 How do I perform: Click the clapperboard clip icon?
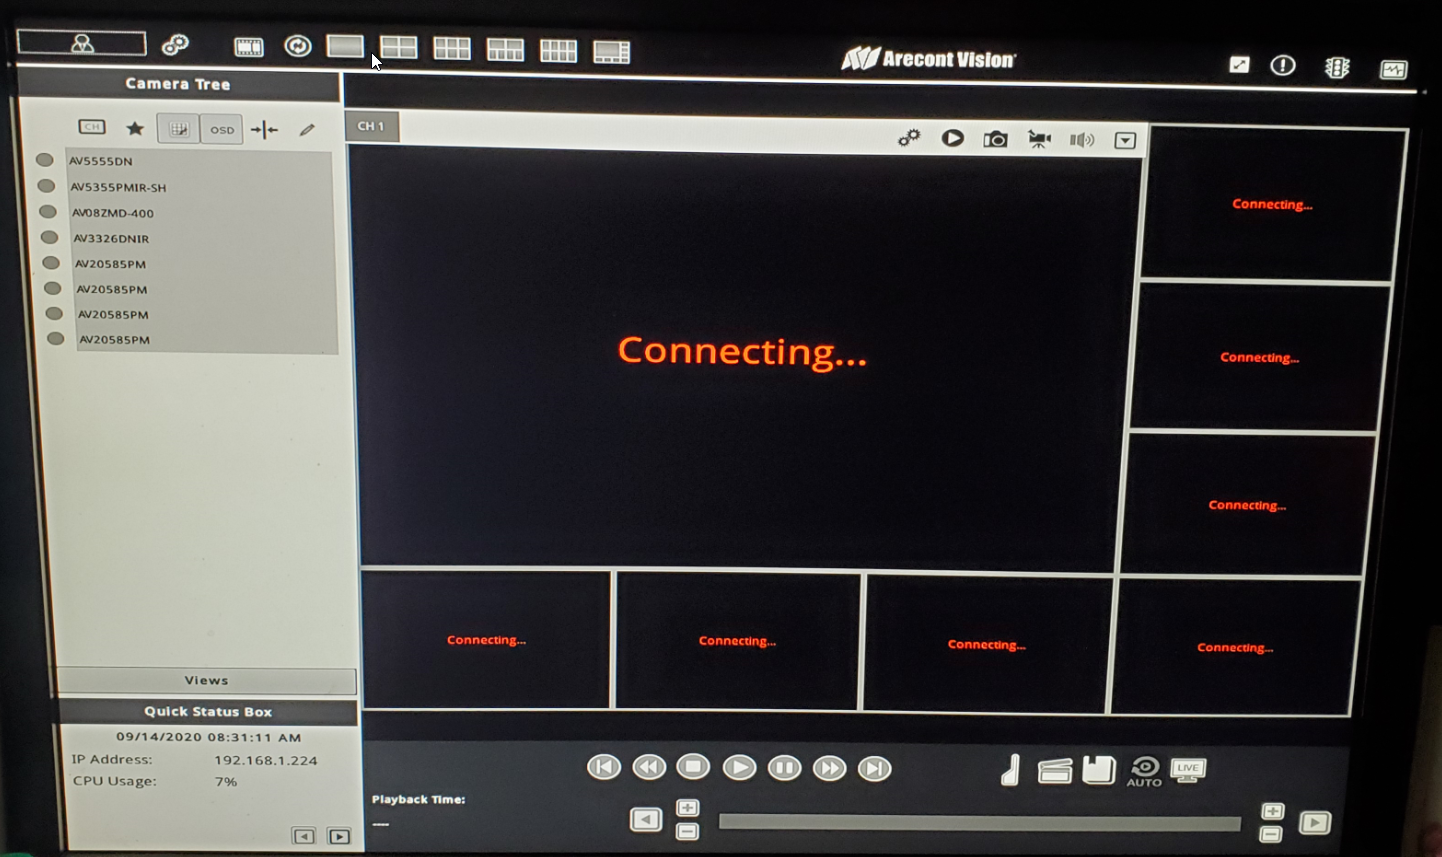click(1055, 771)
